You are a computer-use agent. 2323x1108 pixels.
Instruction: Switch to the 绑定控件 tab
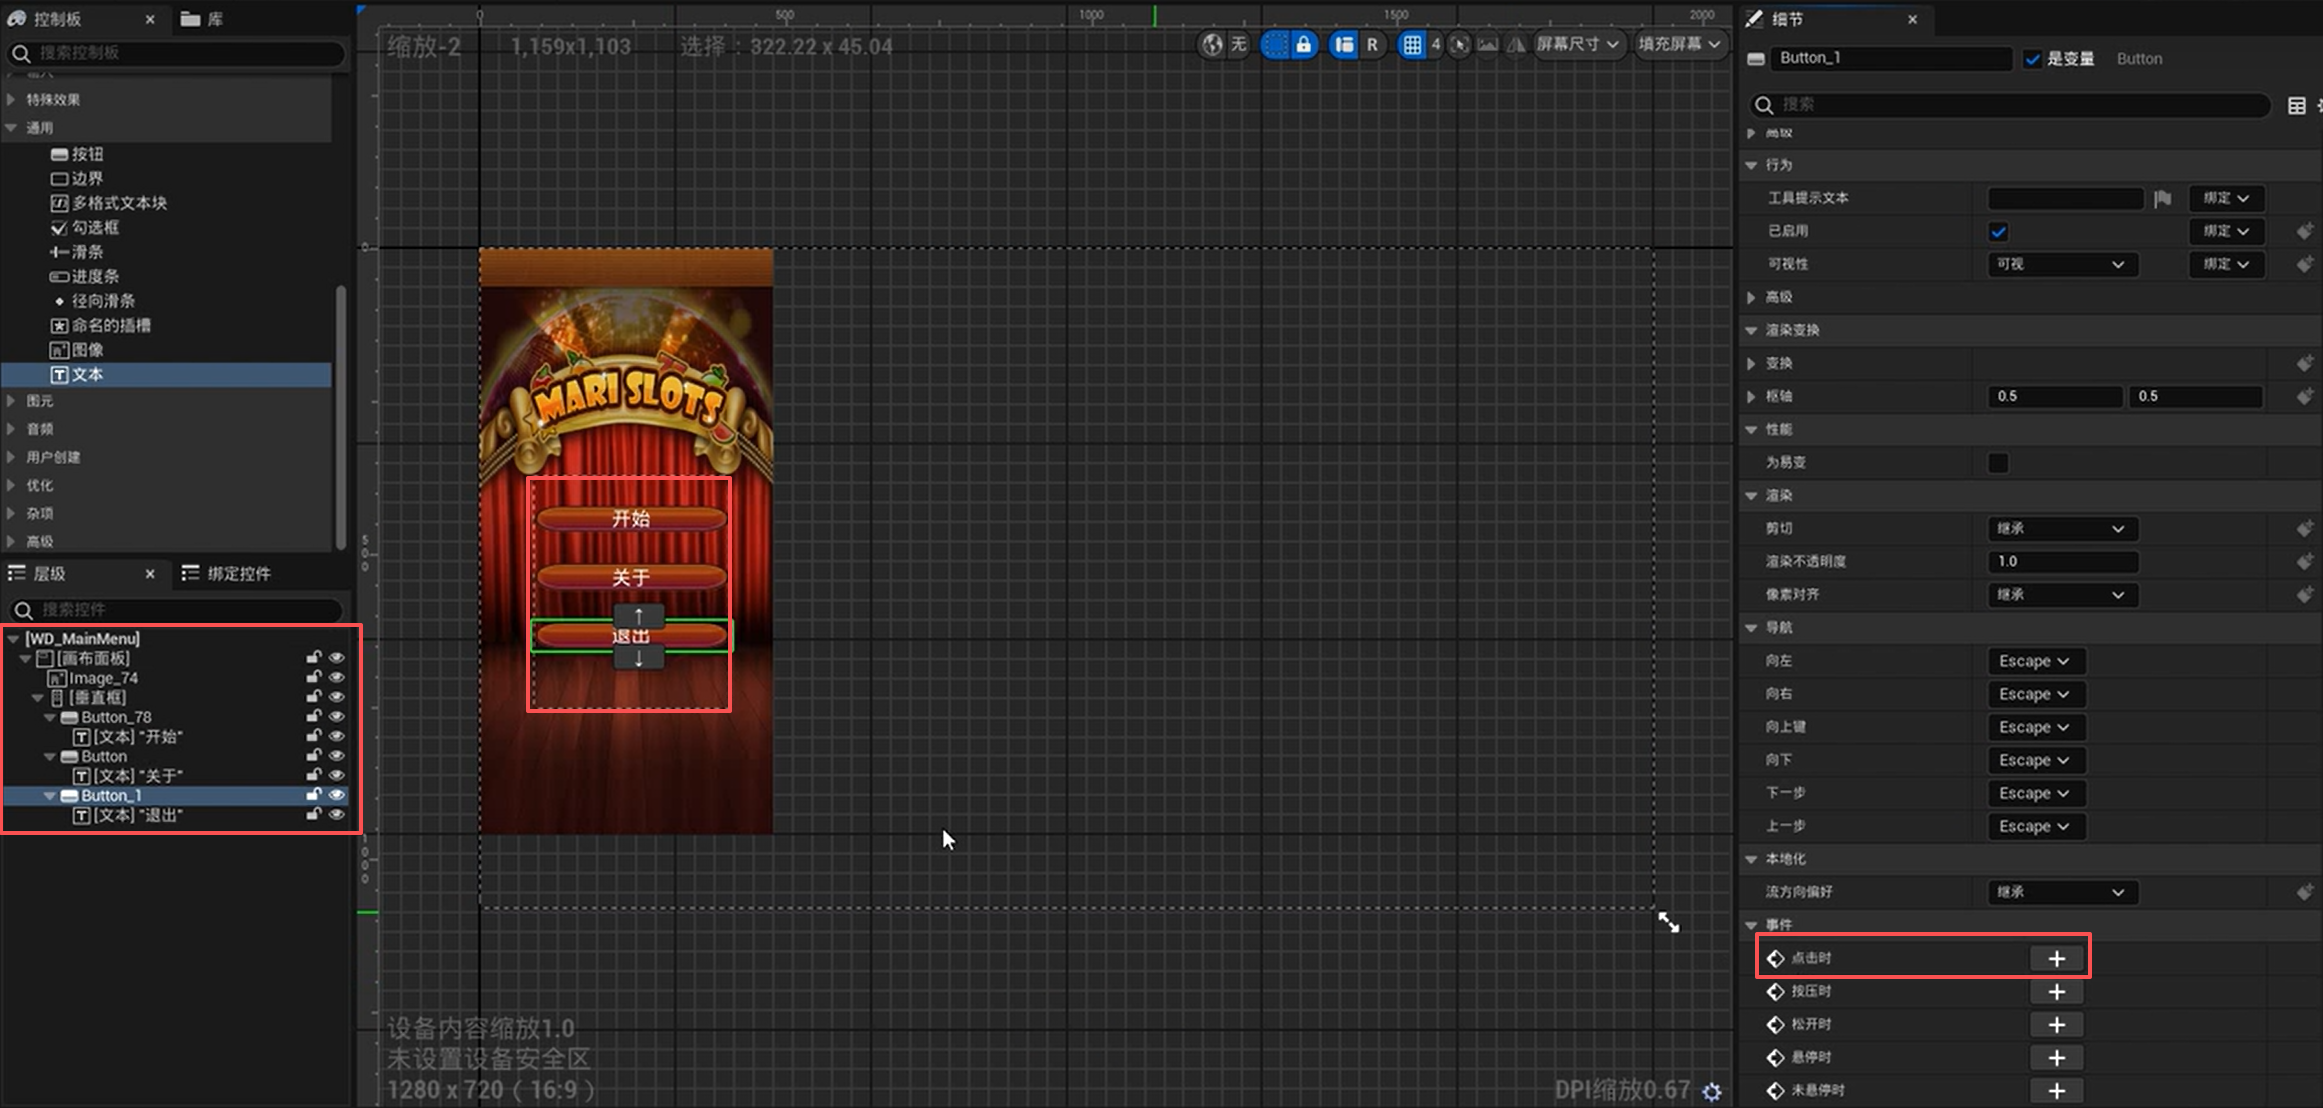tap(227, 573)
